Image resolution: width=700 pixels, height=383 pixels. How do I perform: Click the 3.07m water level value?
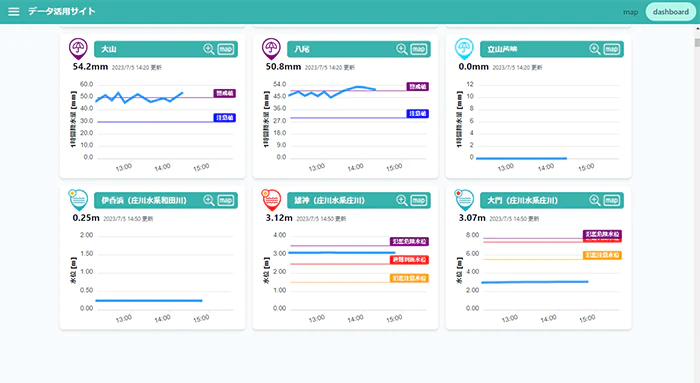(472, 218)
